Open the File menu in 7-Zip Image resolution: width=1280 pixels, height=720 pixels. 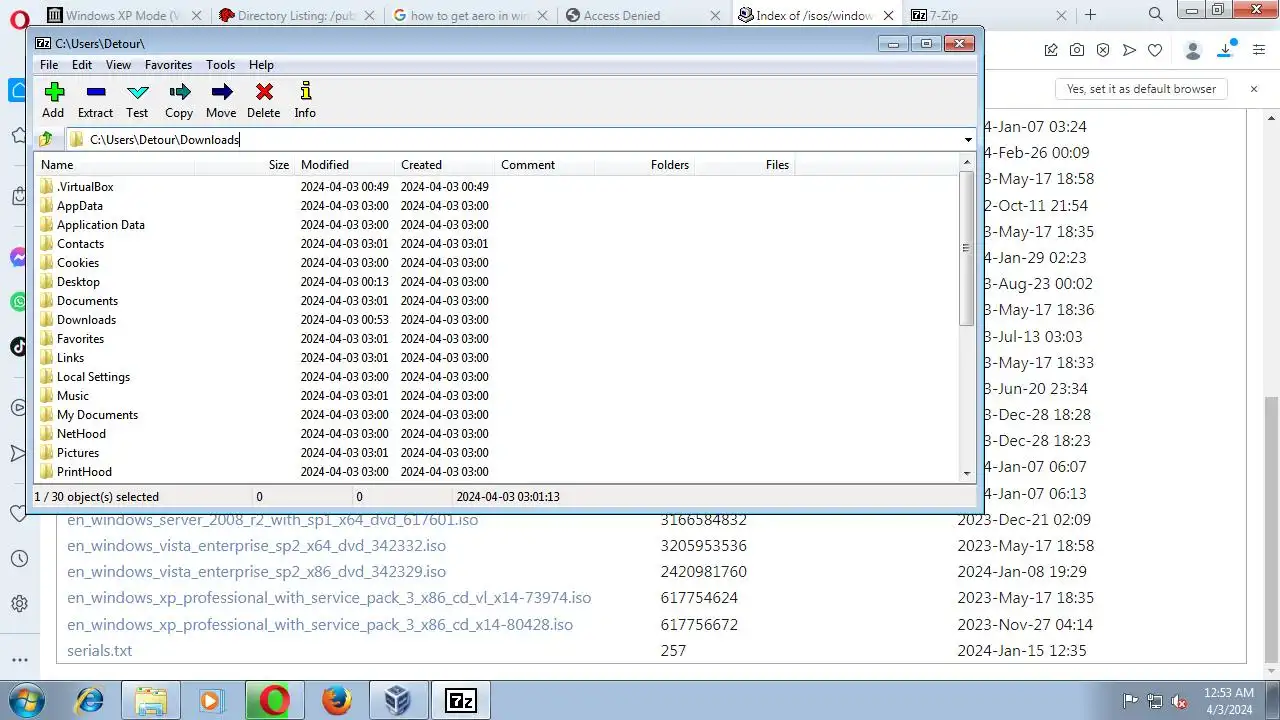[x=49, y=65]
